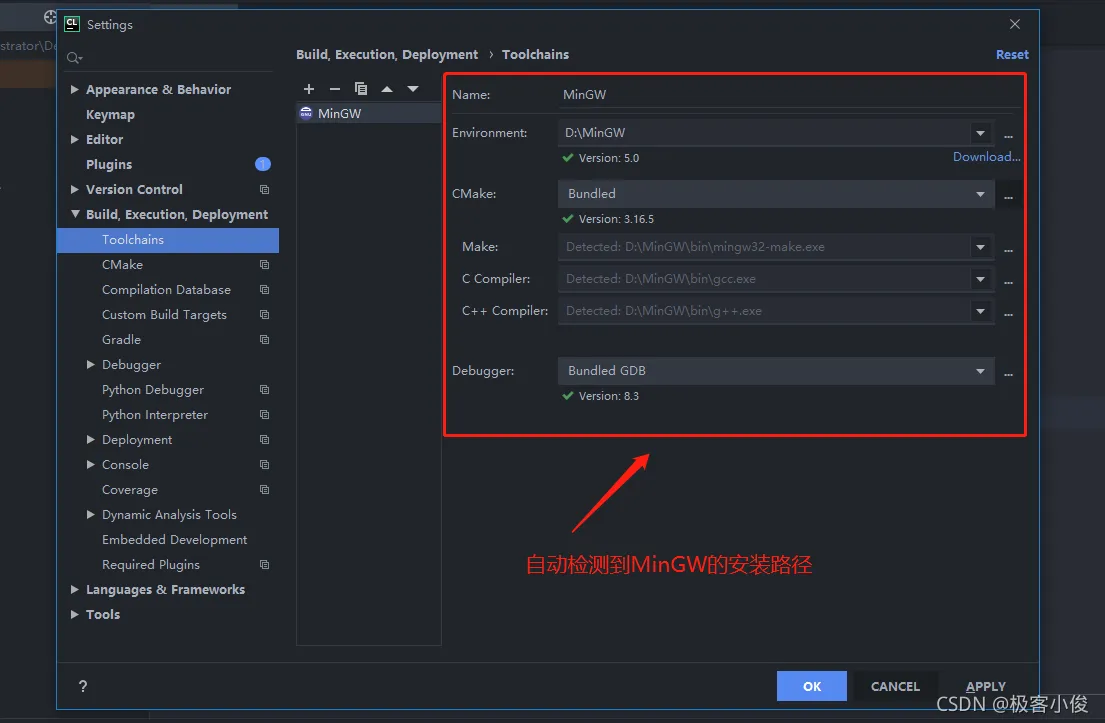Expand the Console settings node

pyautogui.click(x=90, y=464)
